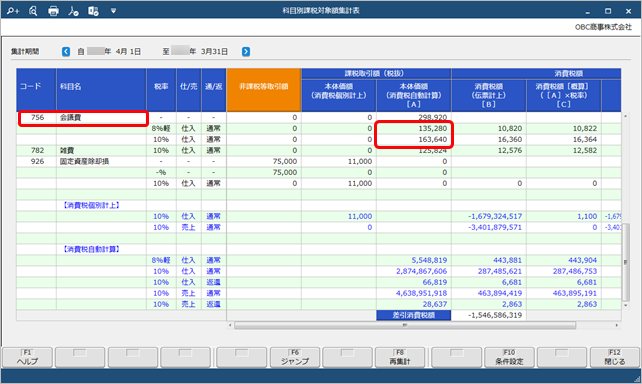
Task: Select the 28,637 returned sales amount
Action: [414, 305]
